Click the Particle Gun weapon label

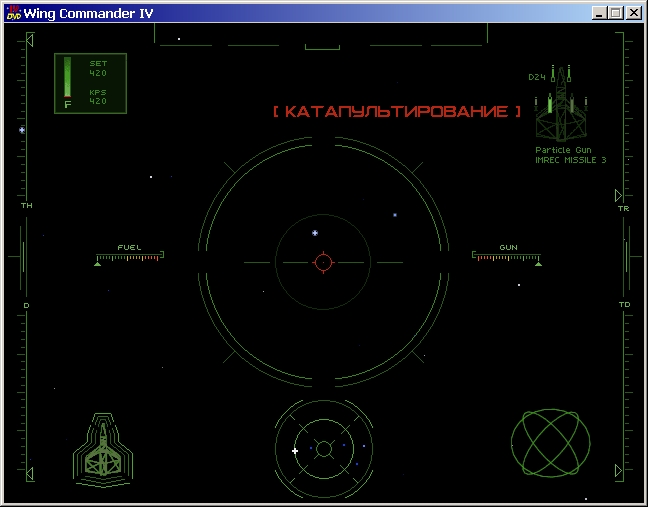563,150
